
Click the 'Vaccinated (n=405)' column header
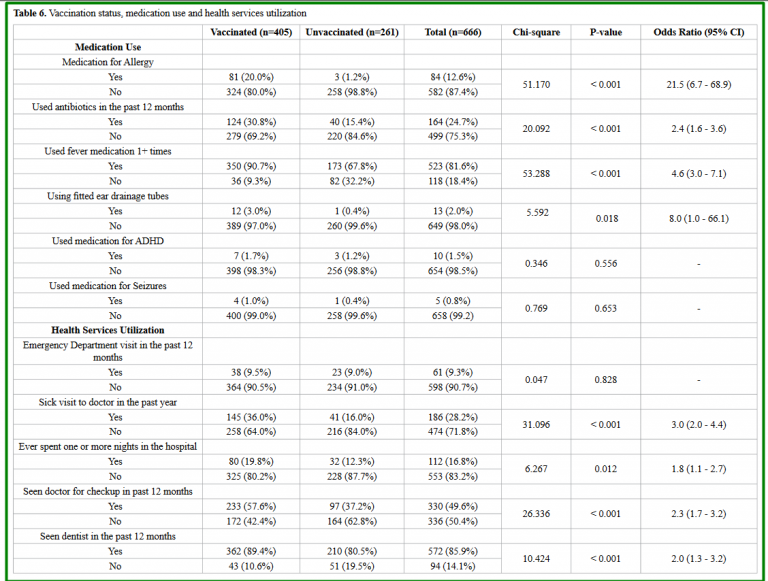(x=251, y=32)
